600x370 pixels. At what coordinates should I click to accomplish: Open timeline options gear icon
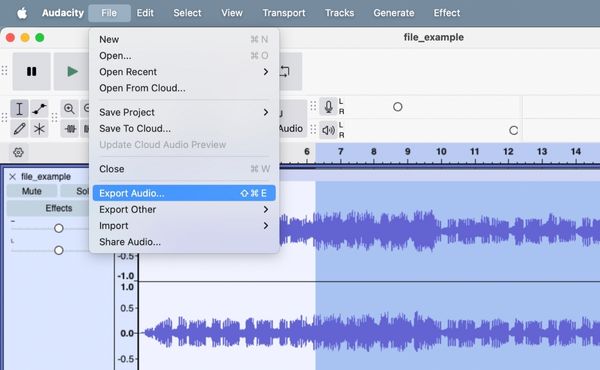[18, 152]
